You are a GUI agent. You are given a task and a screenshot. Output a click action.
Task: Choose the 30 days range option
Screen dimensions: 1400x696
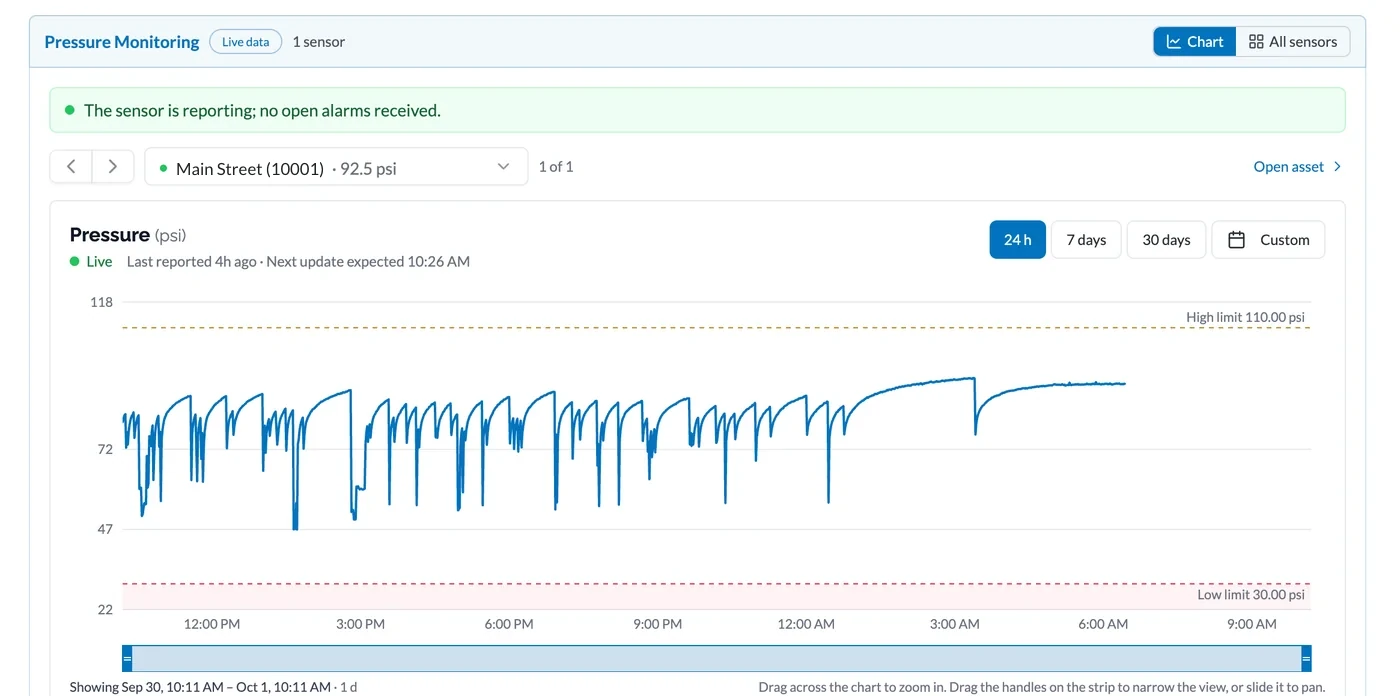click(1166, 240)
